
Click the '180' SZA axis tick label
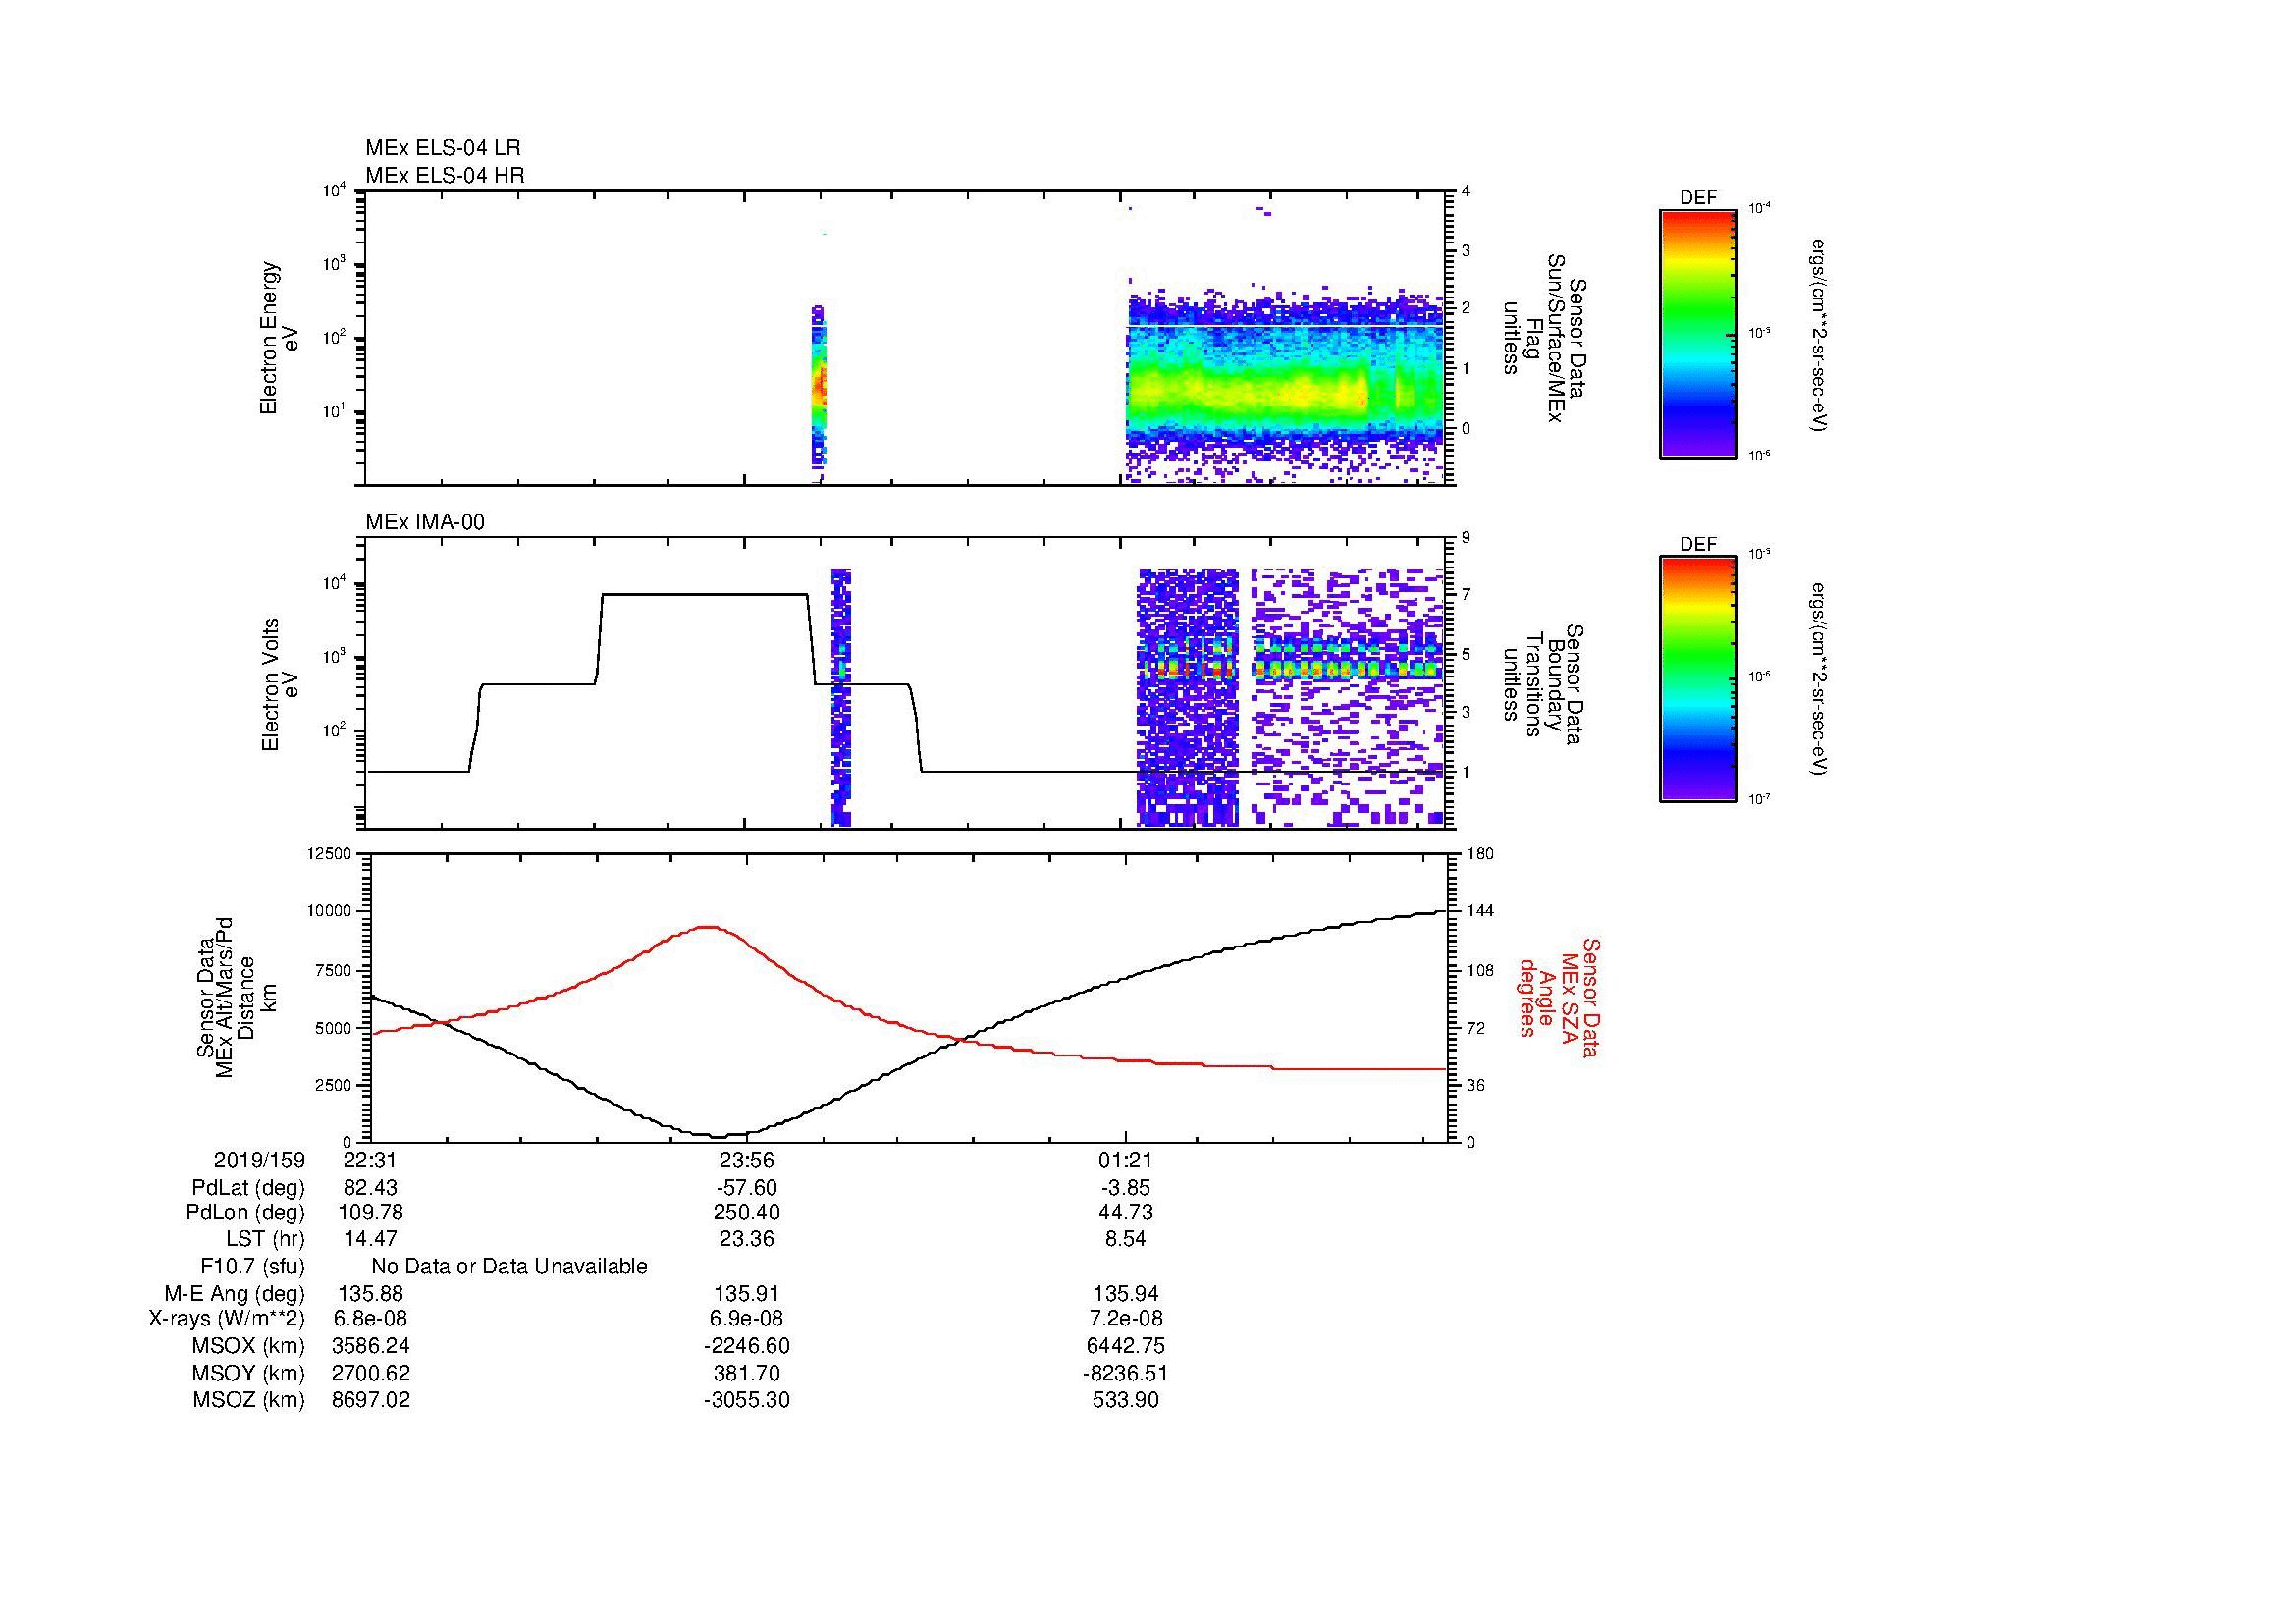click(1481, 853)
